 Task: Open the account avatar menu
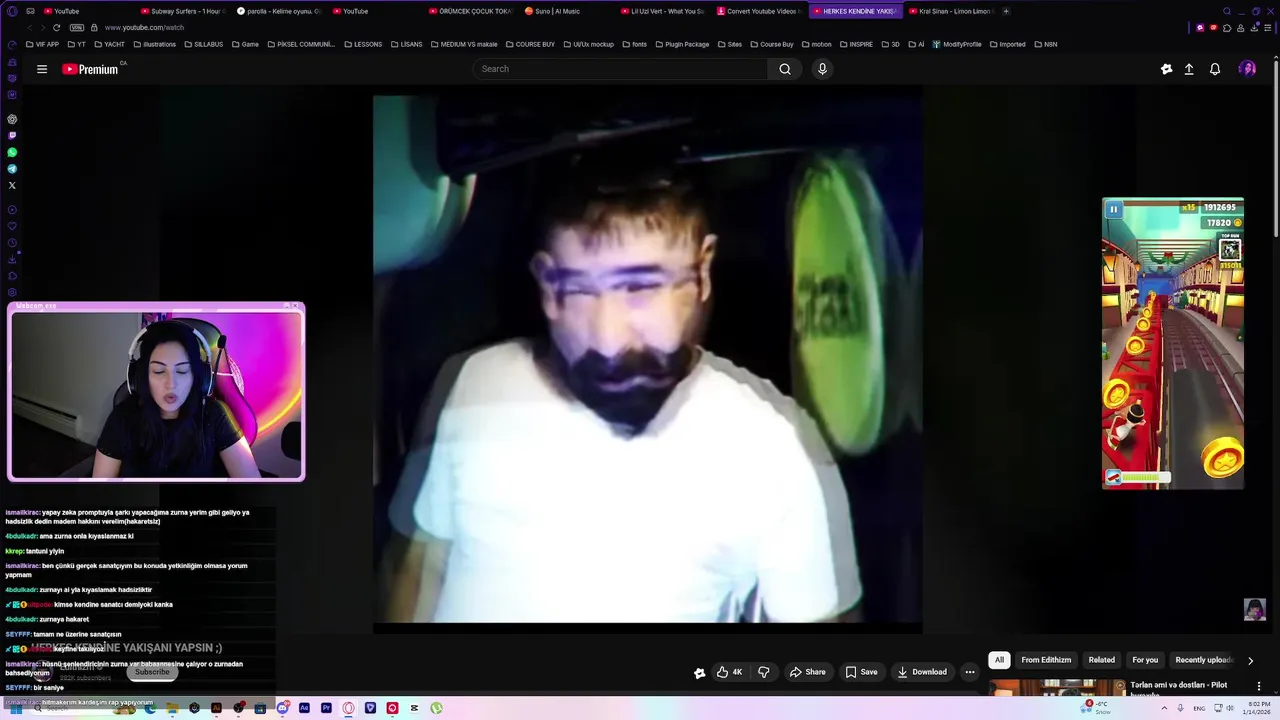coord(1247,69)
